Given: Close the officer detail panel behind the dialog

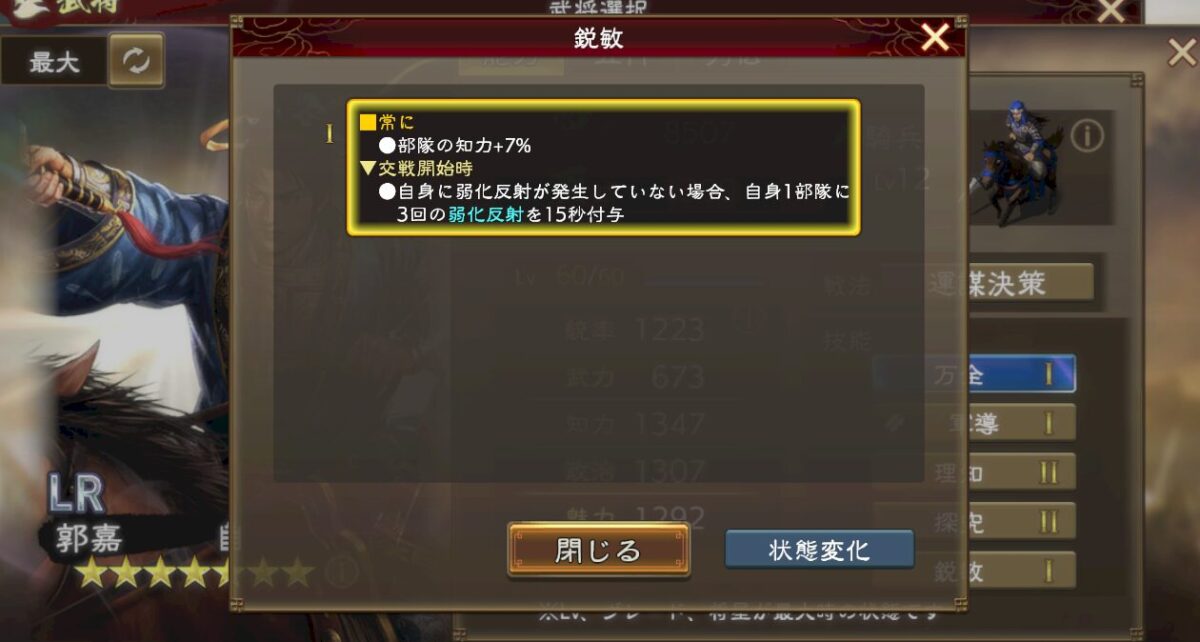Looking at the screenshot, I should click(x=1181, y=52).
